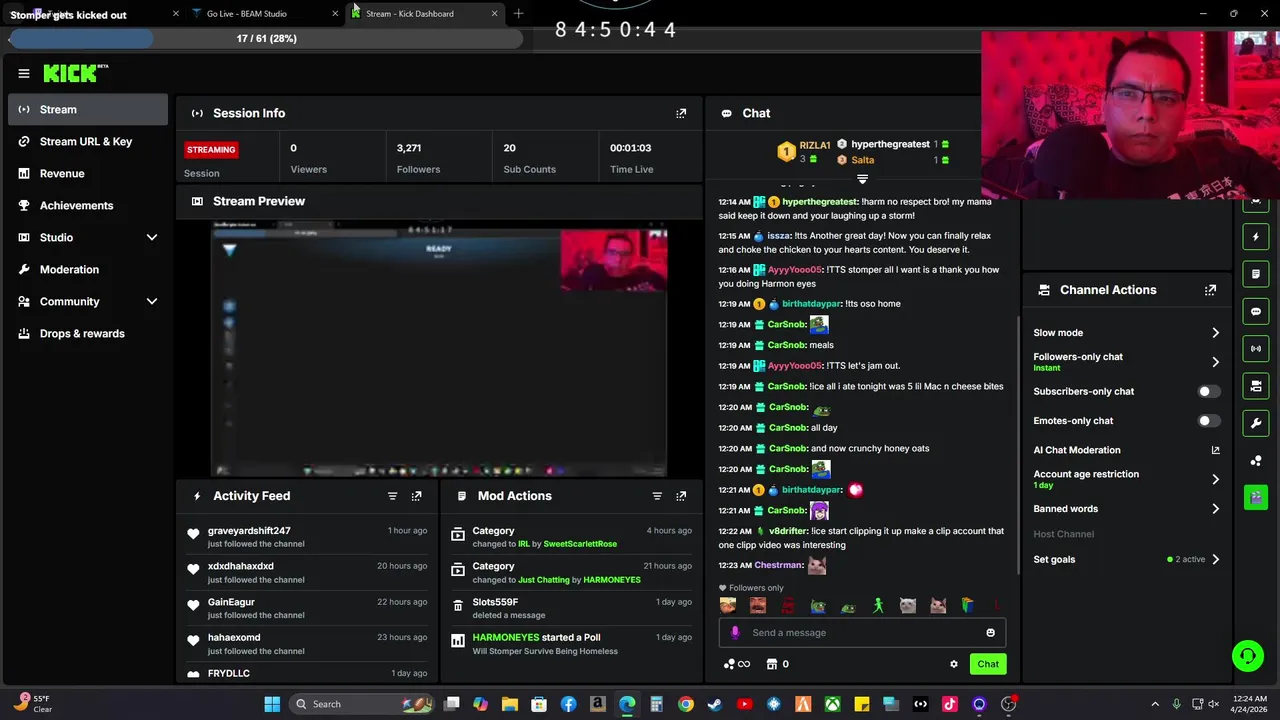The image size is (1280, 720).
Task: Click the camera icon in right sidebar
Action: coord(1256,386)
